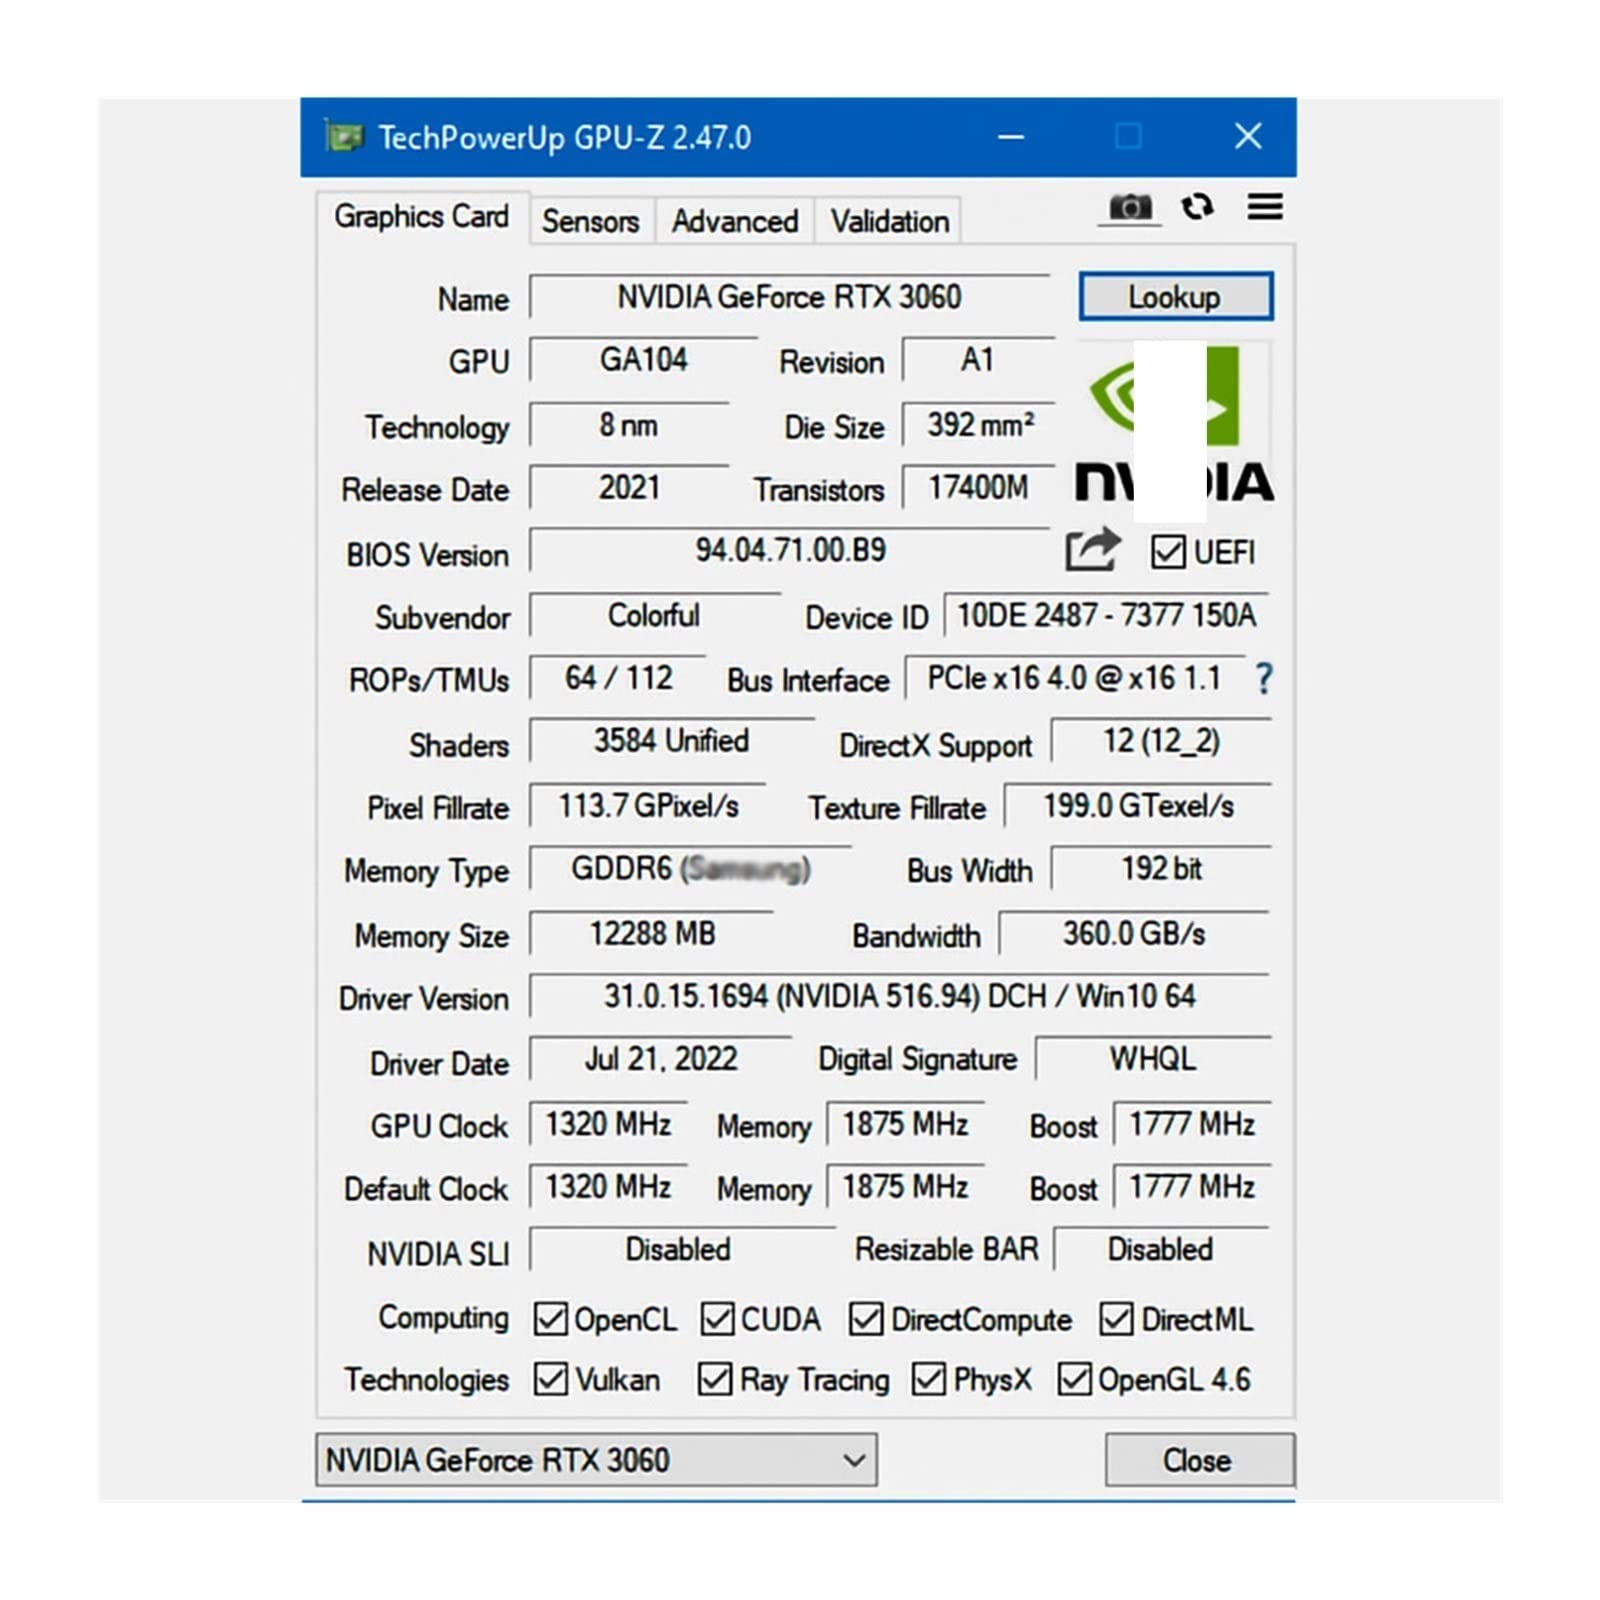Click the GPU-Z title bar app icon
1600x1600 pixels.
(x=344, y=136)
